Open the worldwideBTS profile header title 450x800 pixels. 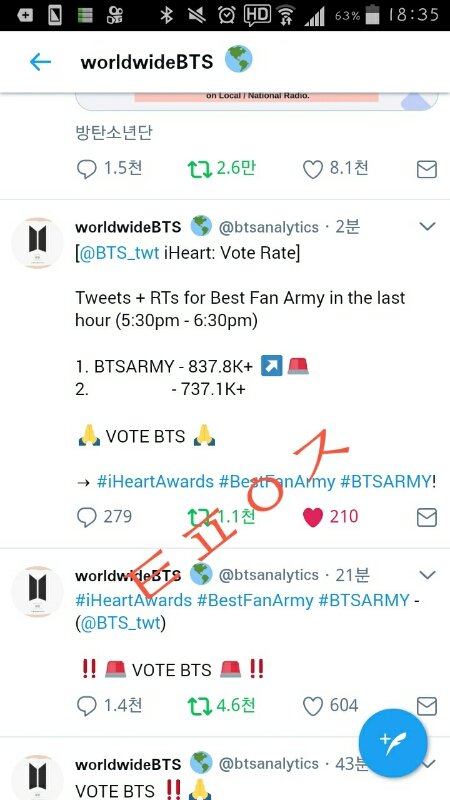coord(146,62)
